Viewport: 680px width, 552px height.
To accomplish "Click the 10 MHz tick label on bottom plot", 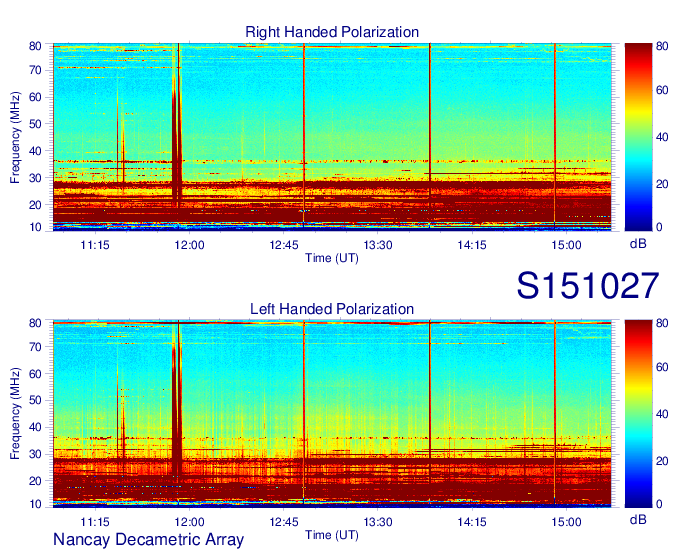I will tap(35, 504).
